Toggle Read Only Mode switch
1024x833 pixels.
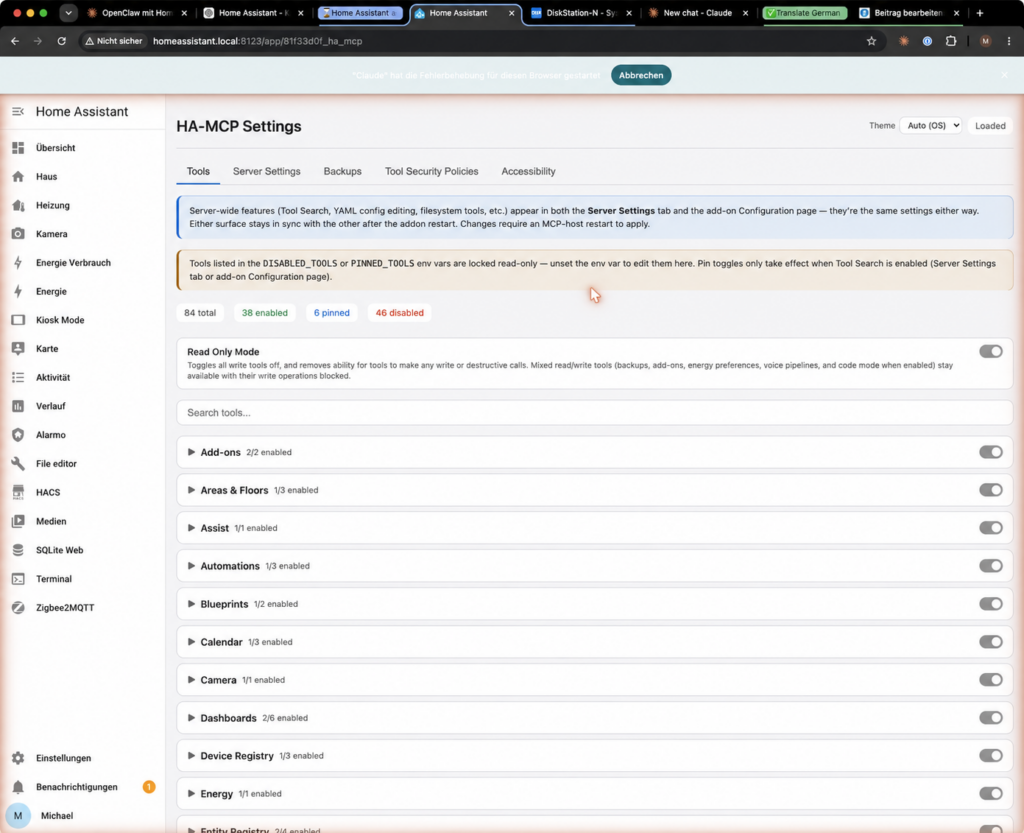(x=991, y=352)
